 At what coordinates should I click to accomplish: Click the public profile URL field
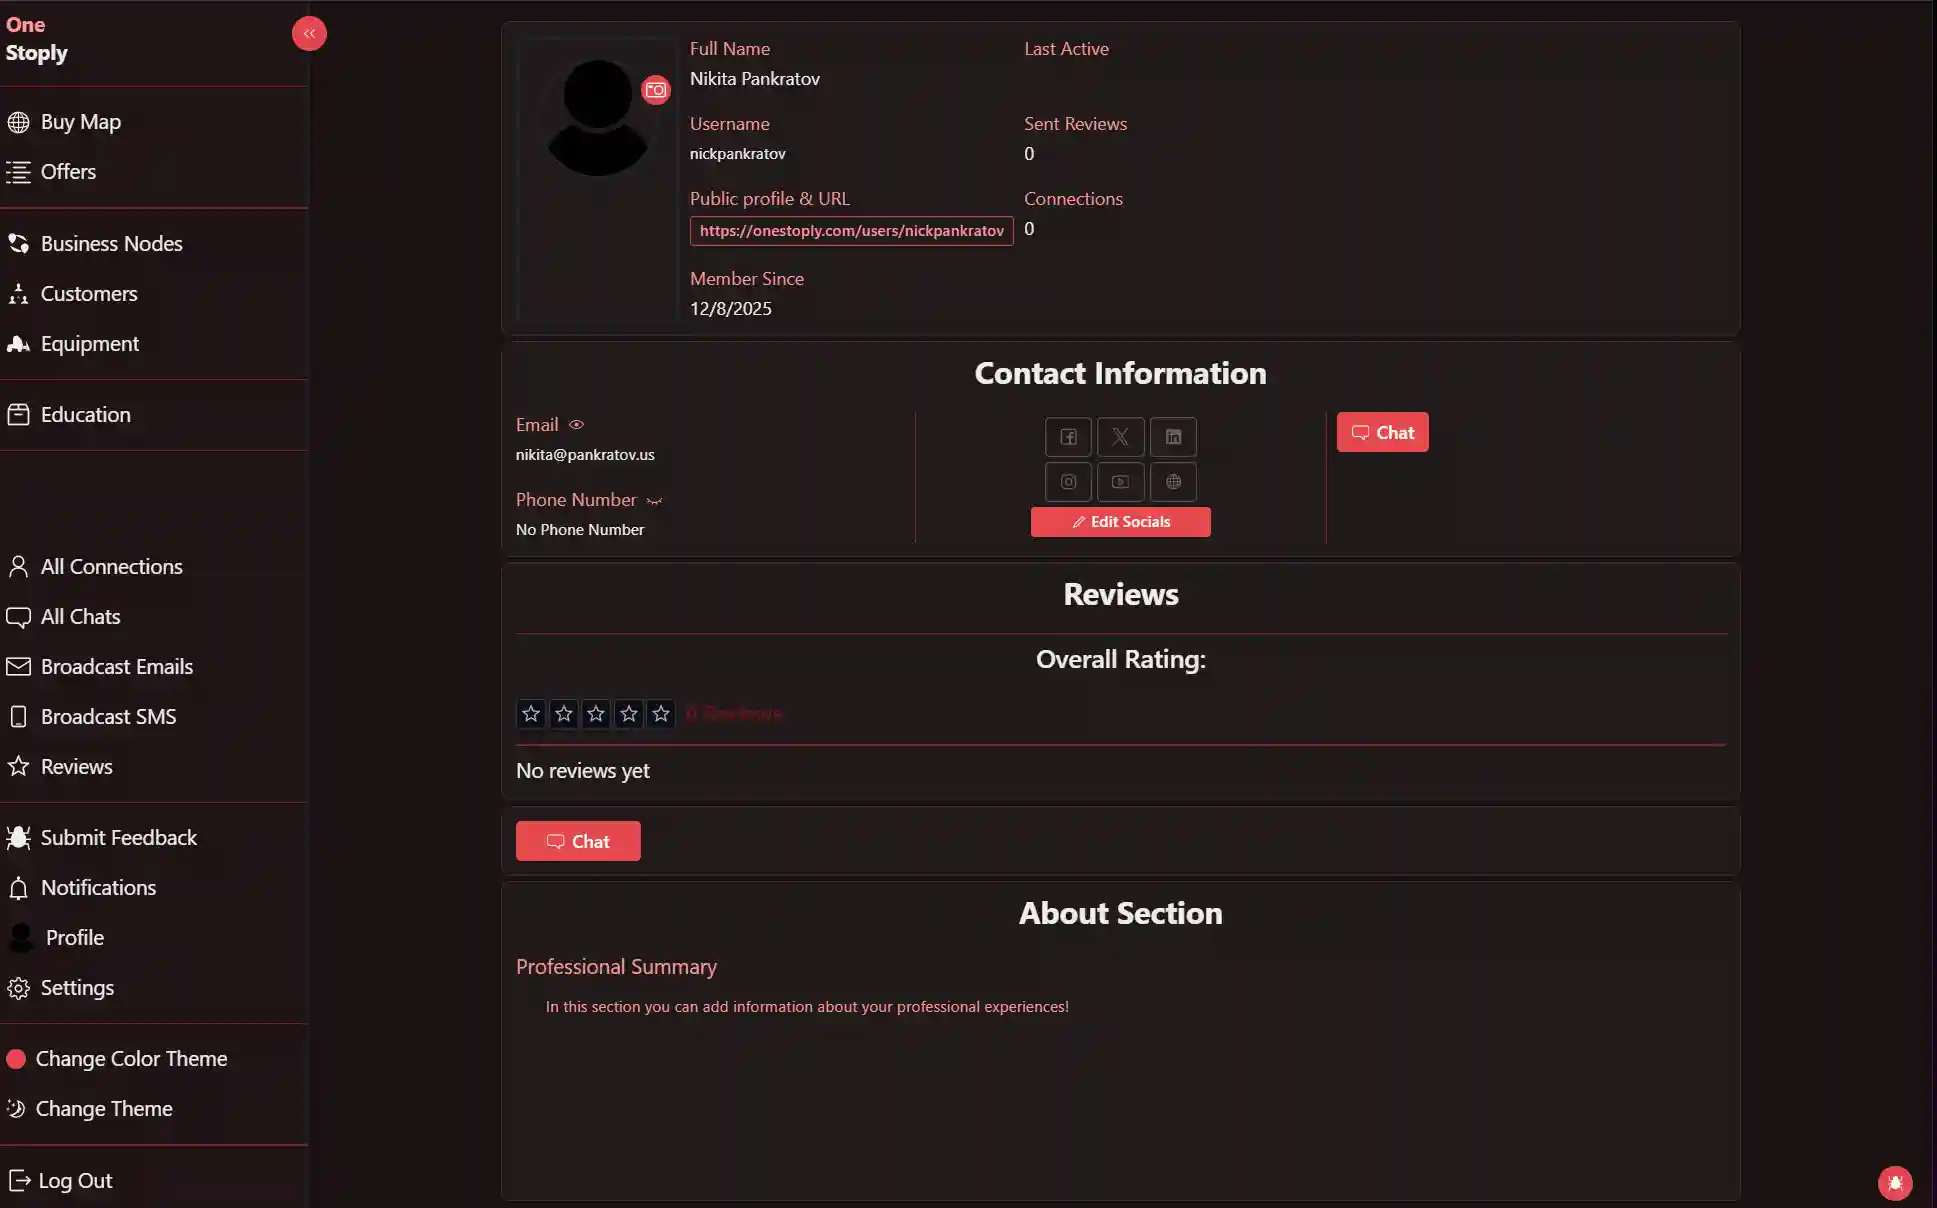[851, 231]
